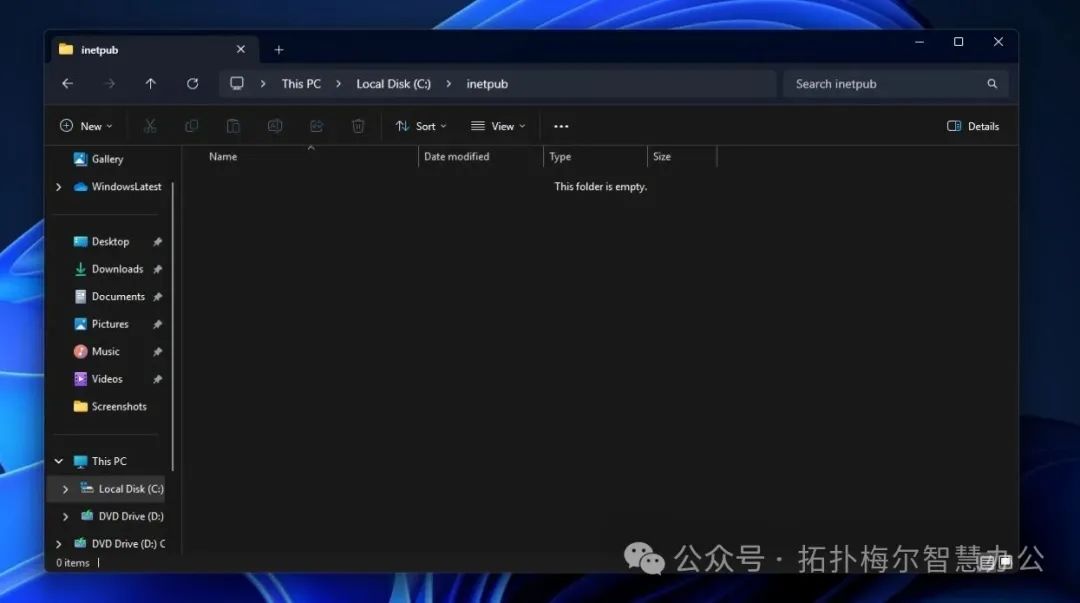Click the Share icon in toolbar
Screen dimensions: 1080x603
click(316, 126)
